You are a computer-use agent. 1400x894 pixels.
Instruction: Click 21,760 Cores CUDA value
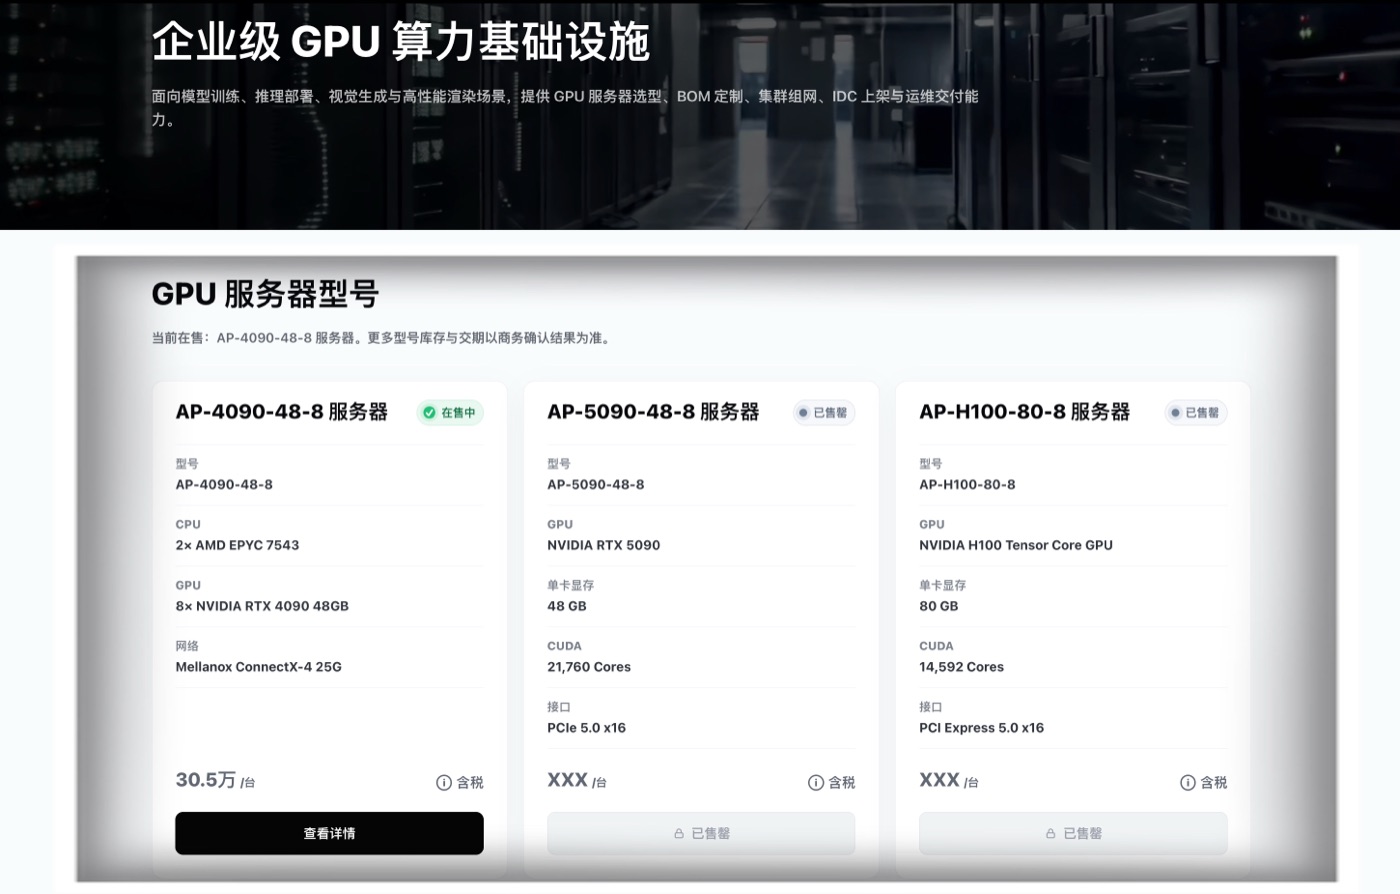tap(589, 667)
